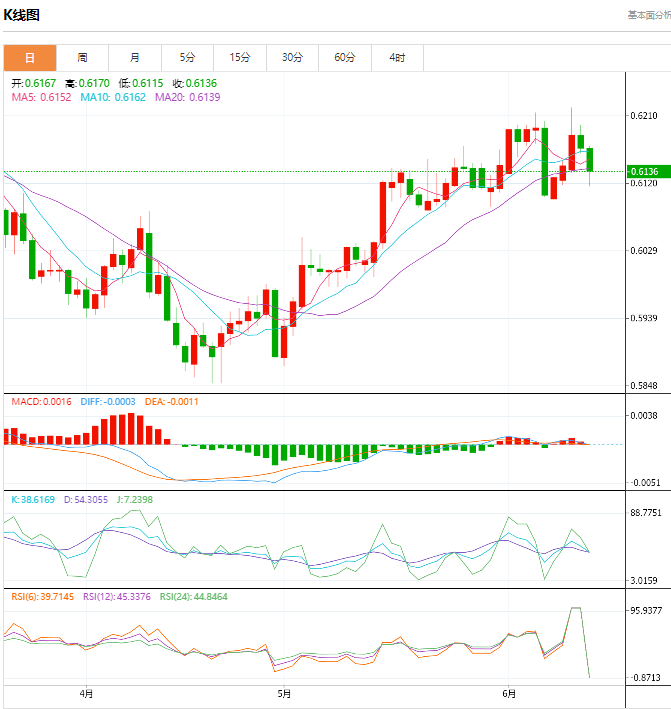Image resolution: width=671 pixels, height=709 pixels.
Task: Click the RSI(6) indicator label
Action: click(40, 597)
